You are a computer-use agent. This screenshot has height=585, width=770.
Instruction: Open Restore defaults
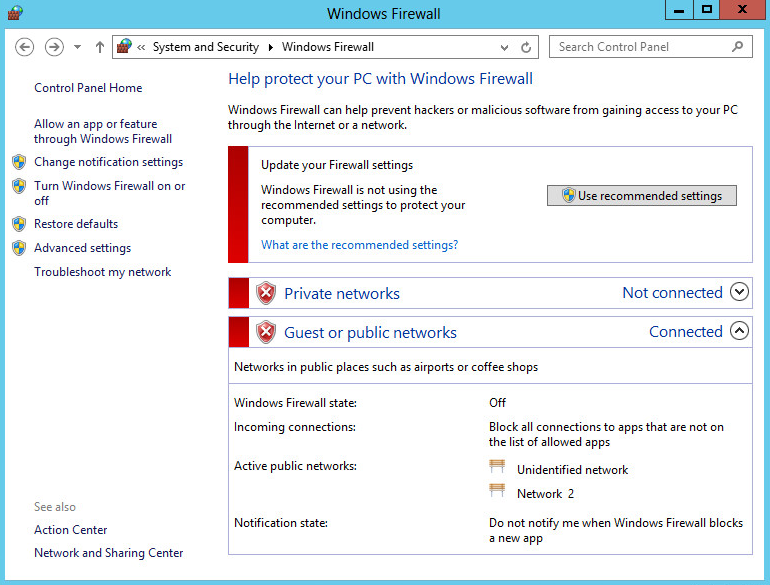coord(76,224)
